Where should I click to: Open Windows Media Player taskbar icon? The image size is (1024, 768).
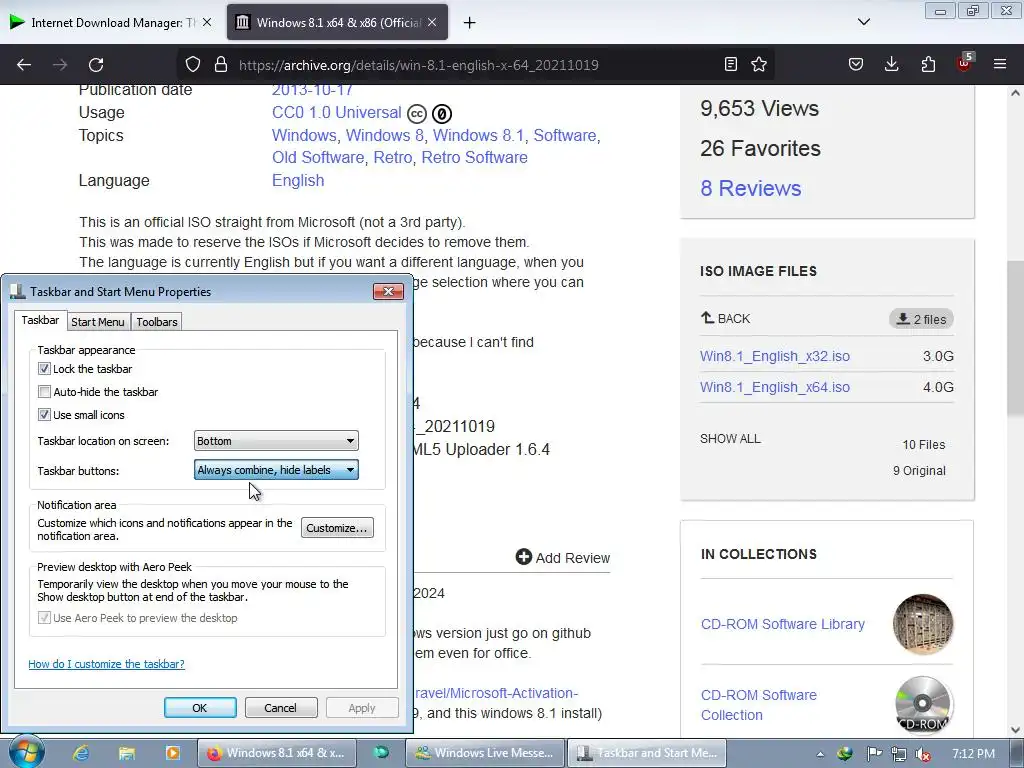click(172, 754)
